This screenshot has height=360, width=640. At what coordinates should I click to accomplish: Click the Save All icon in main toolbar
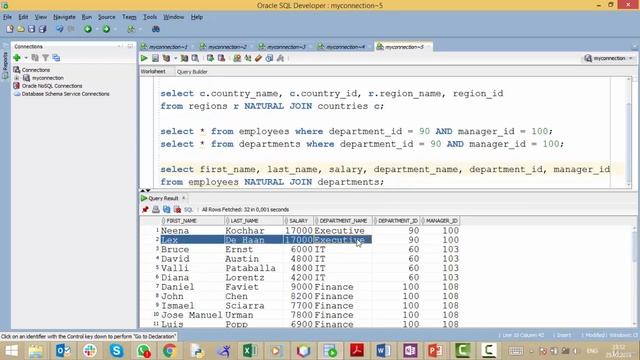[42, 29]
